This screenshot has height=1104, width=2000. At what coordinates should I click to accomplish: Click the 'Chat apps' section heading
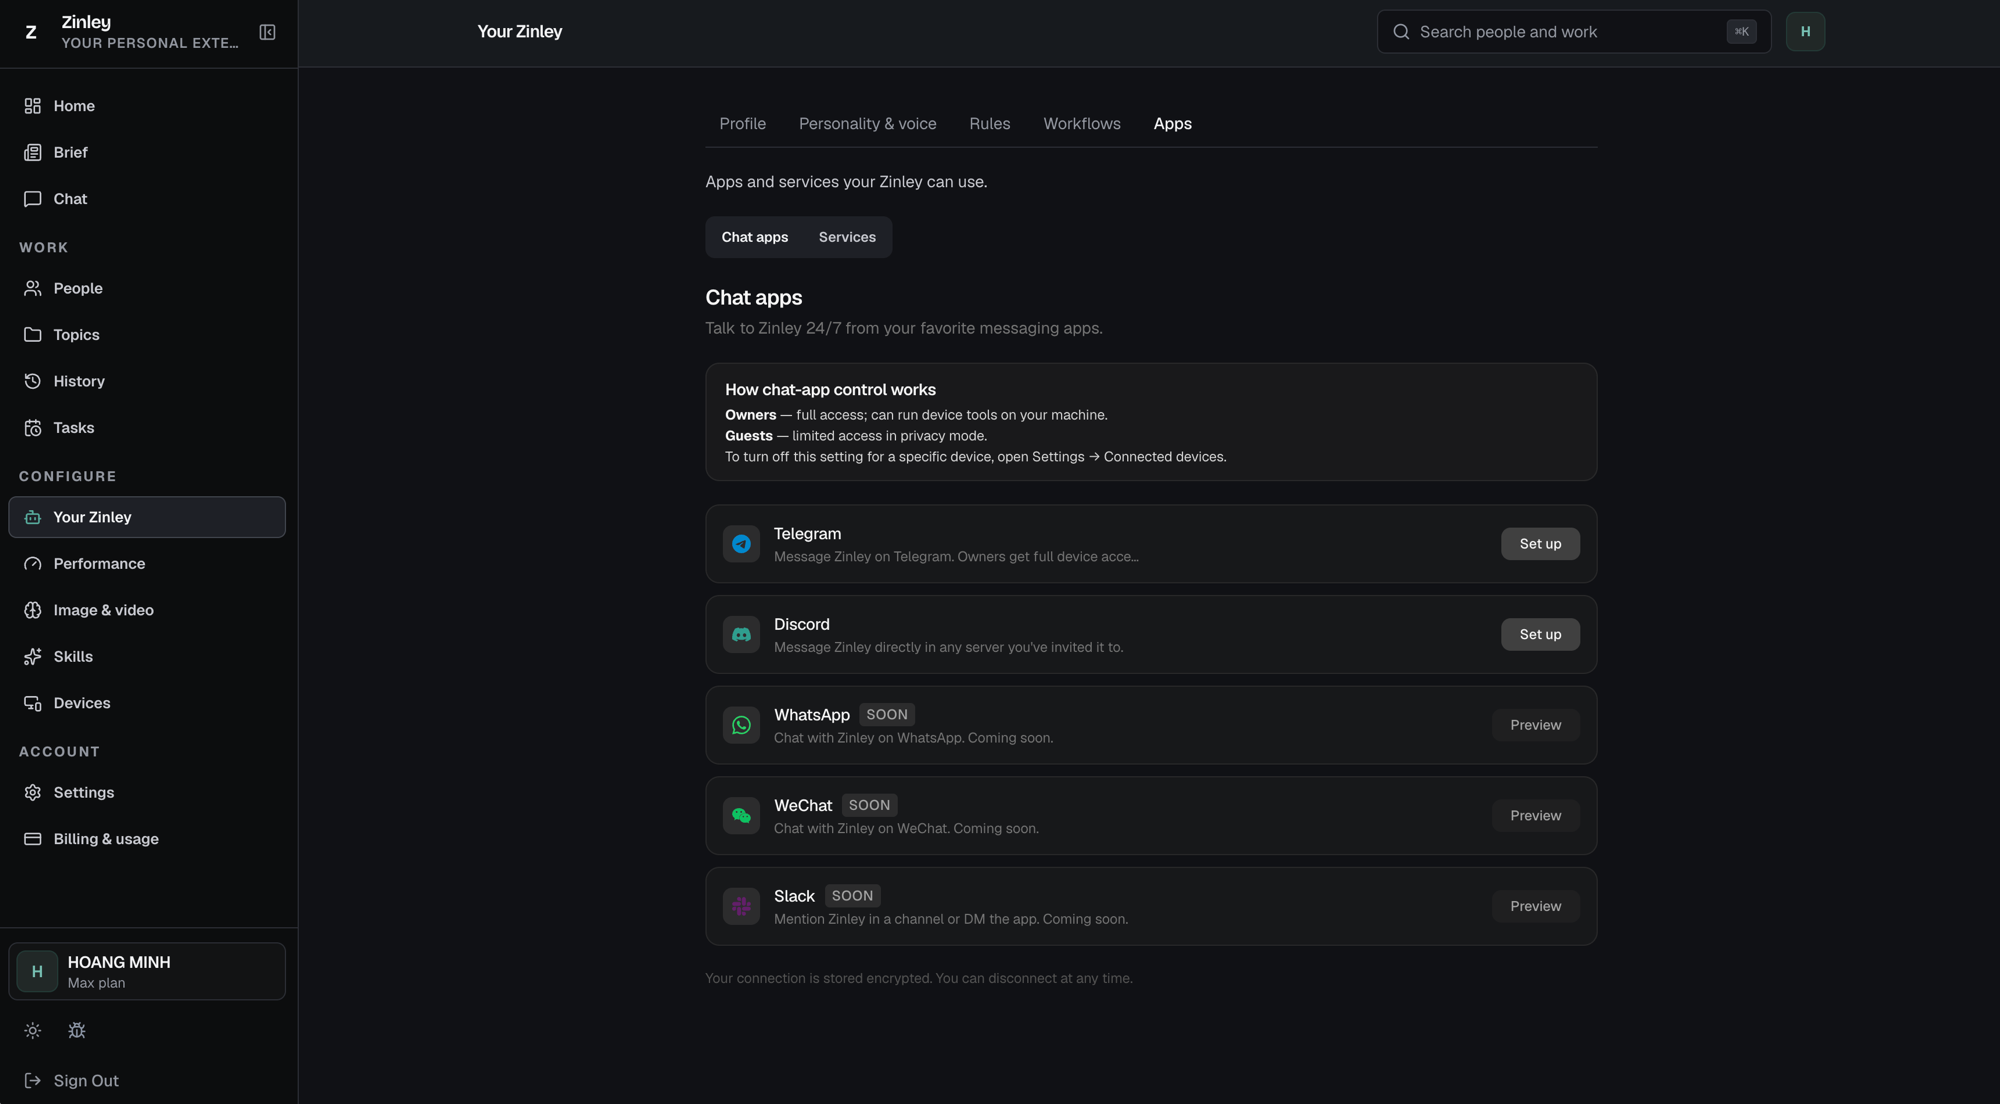[754, 298]
